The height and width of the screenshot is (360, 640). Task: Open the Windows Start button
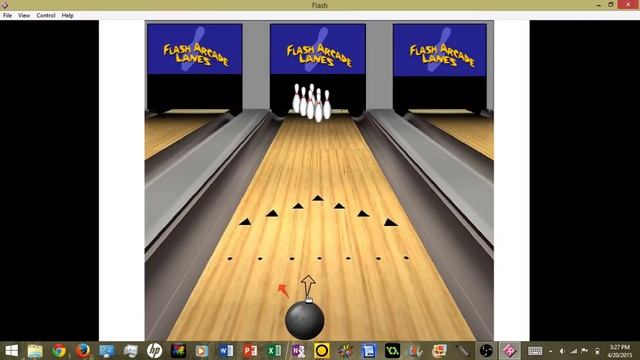tap(11, 351)
